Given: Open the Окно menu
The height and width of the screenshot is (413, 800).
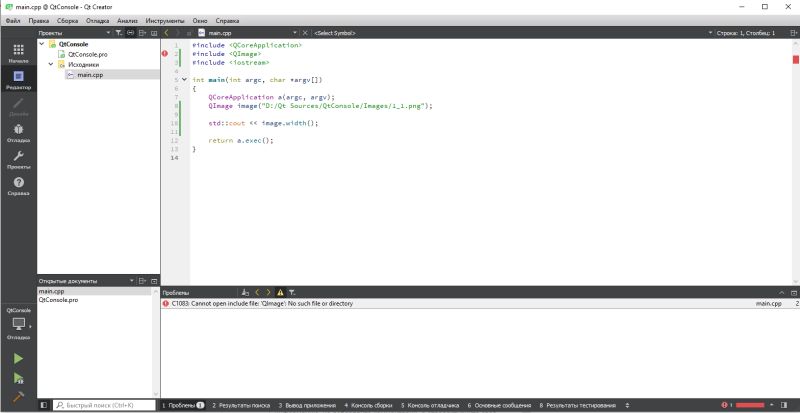Looking at the screenshot, I should pyautogui.click(x=200, y=21).
